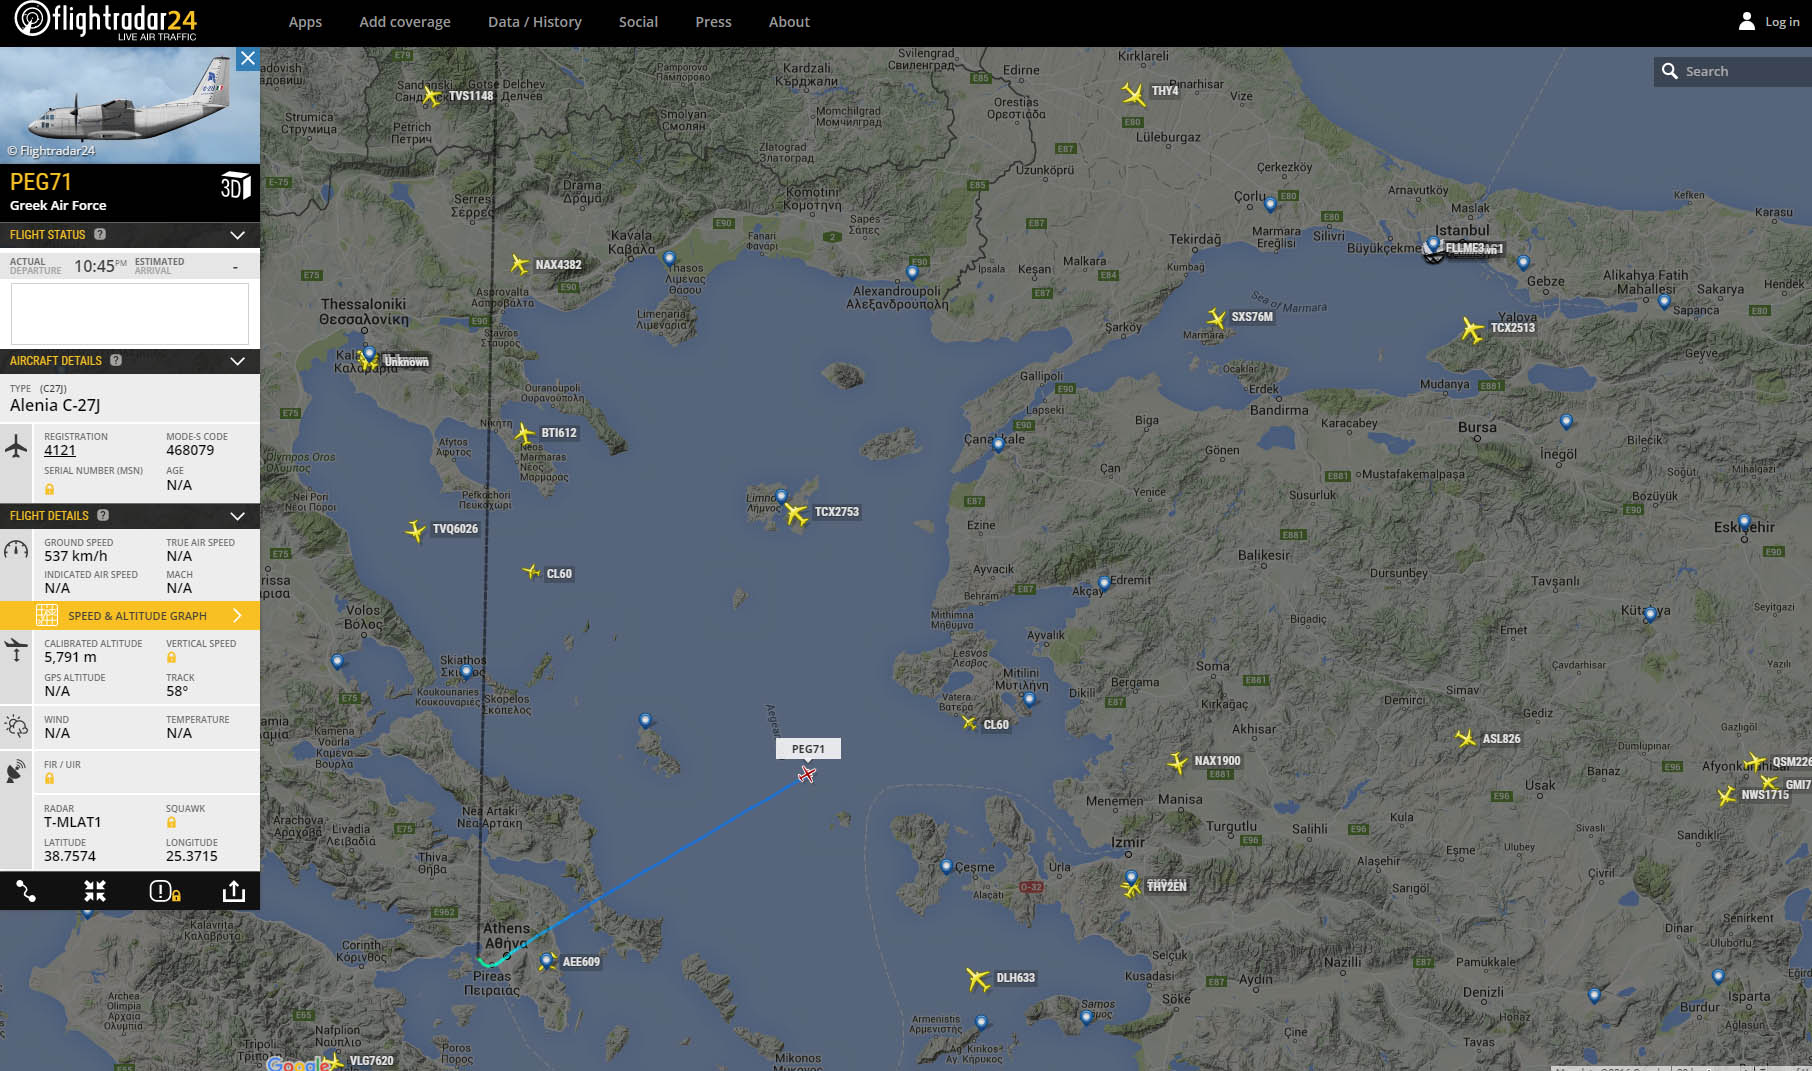Click the 537 km/h ground speed value
Screen dimensions: 1812x1071
76,556
